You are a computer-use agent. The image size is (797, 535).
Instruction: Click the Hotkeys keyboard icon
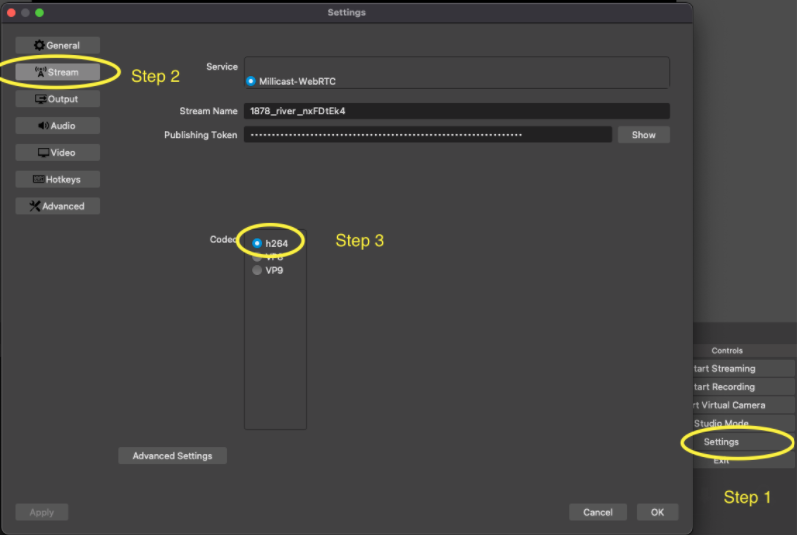pyautogui.click(x=38, y=180)
